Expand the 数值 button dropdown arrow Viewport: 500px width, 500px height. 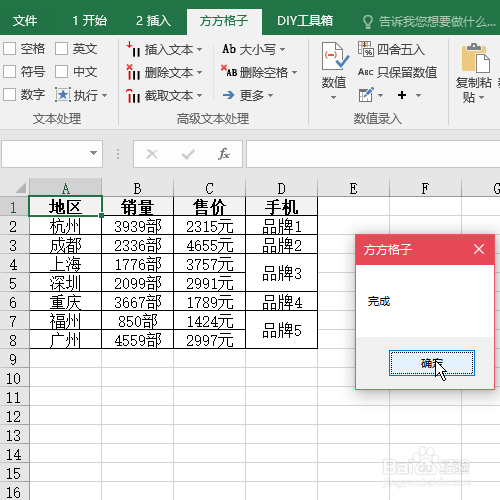pos(334,97)
